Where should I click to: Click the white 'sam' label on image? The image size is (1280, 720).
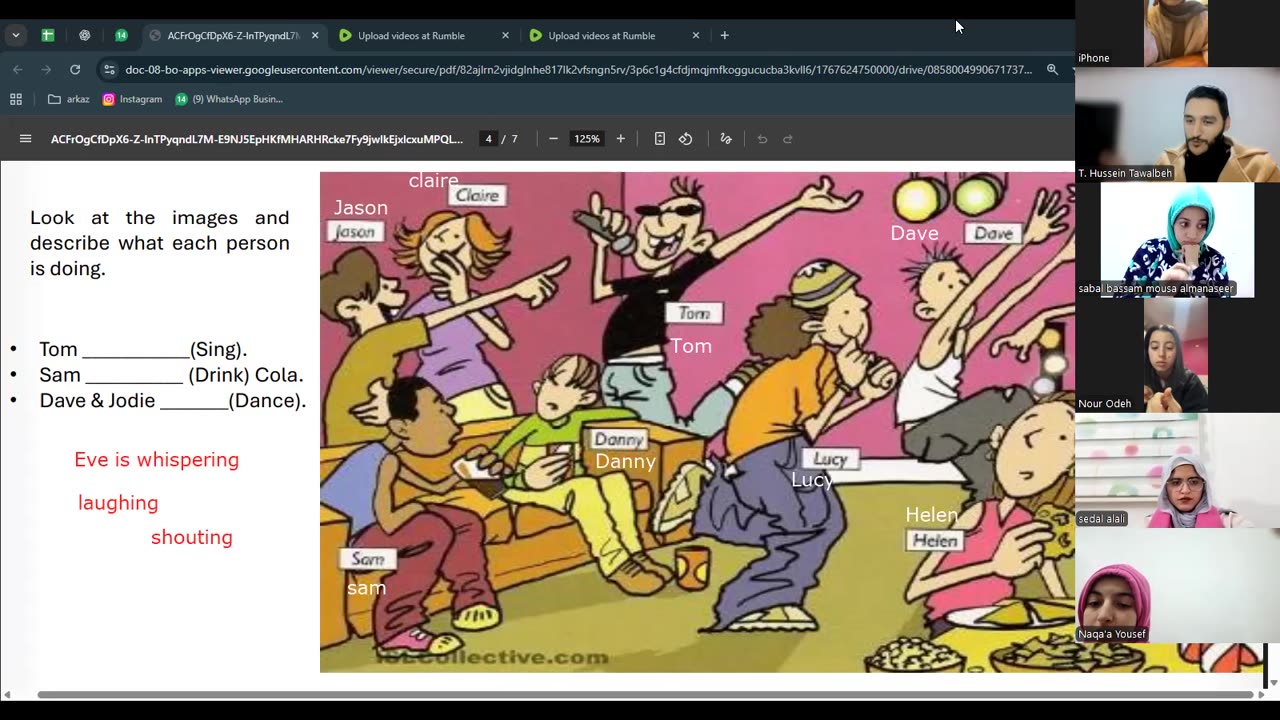367,588
